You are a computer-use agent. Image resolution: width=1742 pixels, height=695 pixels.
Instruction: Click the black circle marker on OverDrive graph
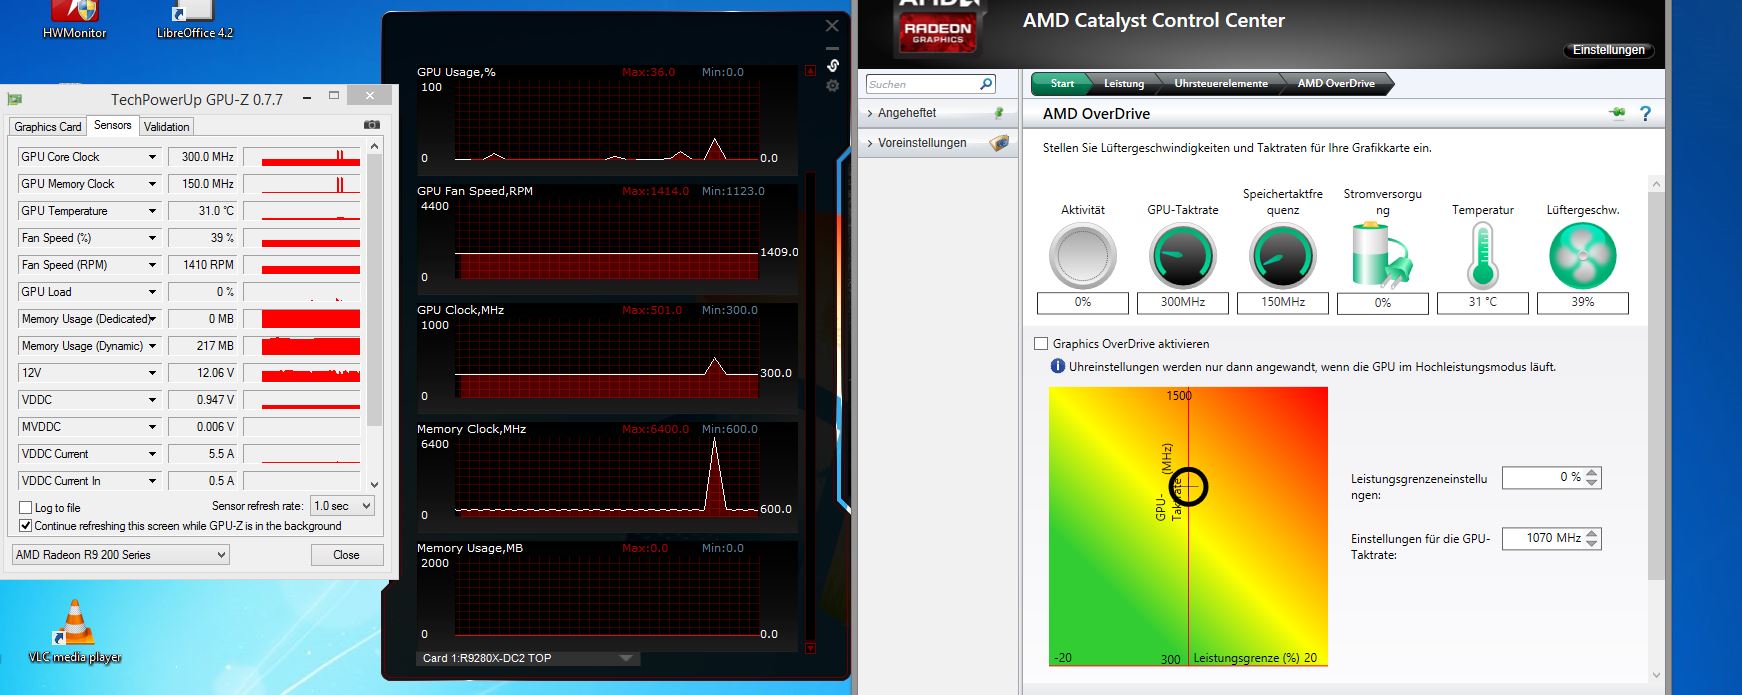[1188, 487]
